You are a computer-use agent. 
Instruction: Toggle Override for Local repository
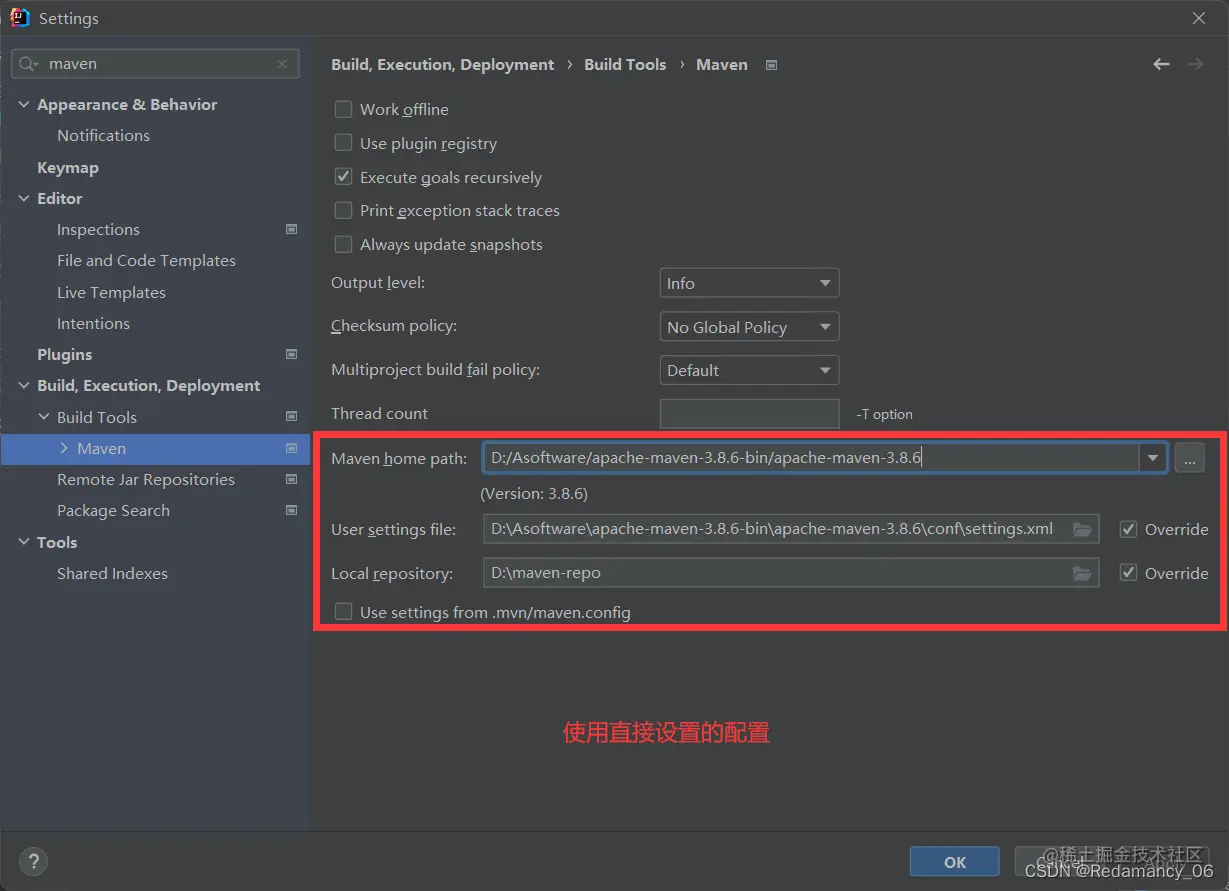pos(1128,573)
